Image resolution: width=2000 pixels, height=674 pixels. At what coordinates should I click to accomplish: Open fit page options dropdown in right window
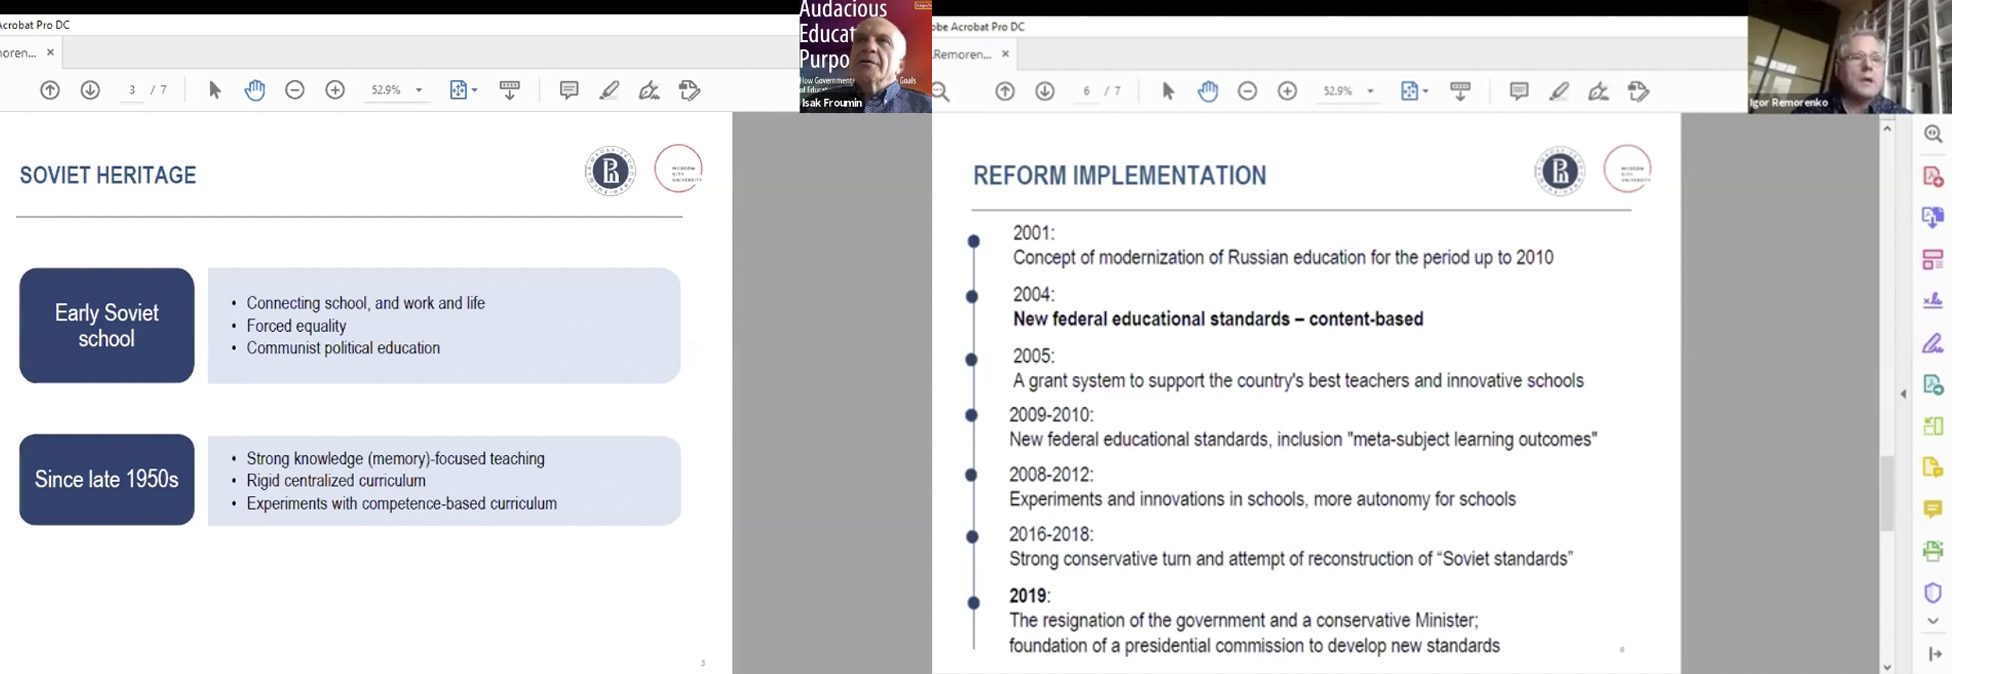click(1425, 91)
